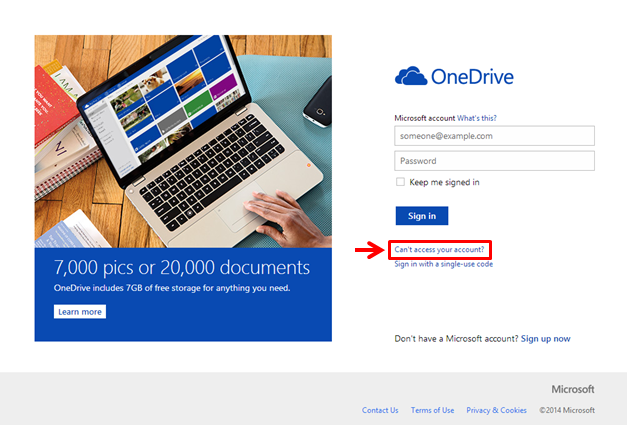
Task: Open the Terms of Use link
Action: 432,410
